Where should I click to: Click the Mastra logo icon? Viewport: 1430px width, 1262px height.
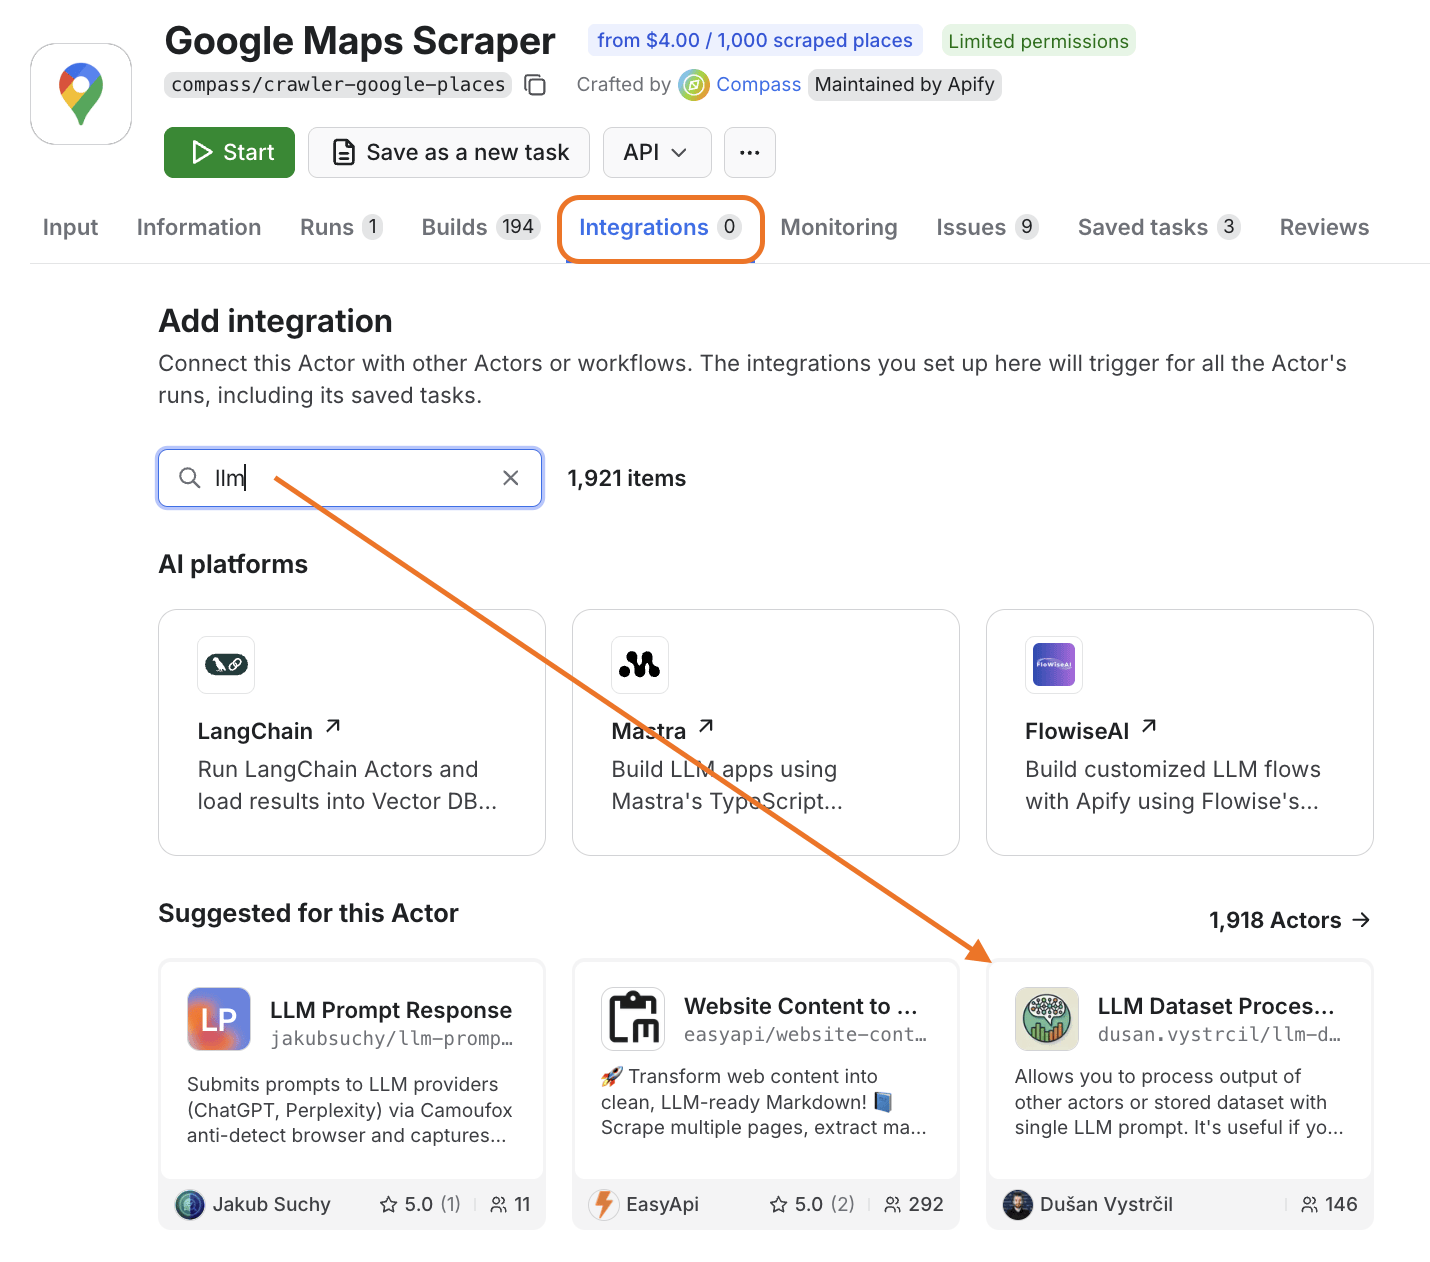tap(640, 664)
